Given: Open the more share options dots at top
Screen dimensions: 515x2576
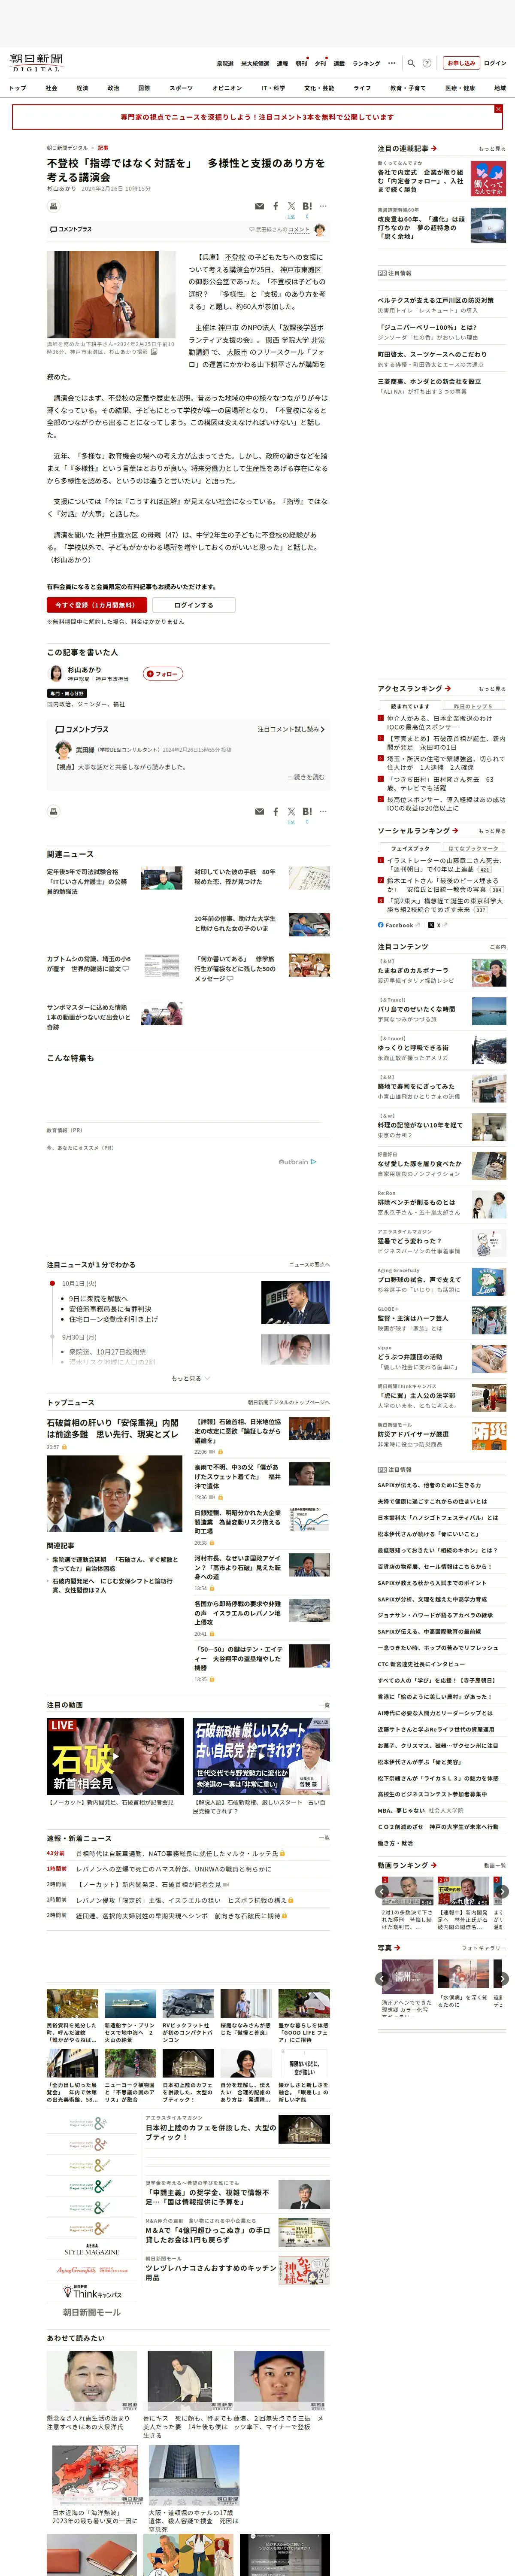Looking at the screenshot, I should click(323, 206).
